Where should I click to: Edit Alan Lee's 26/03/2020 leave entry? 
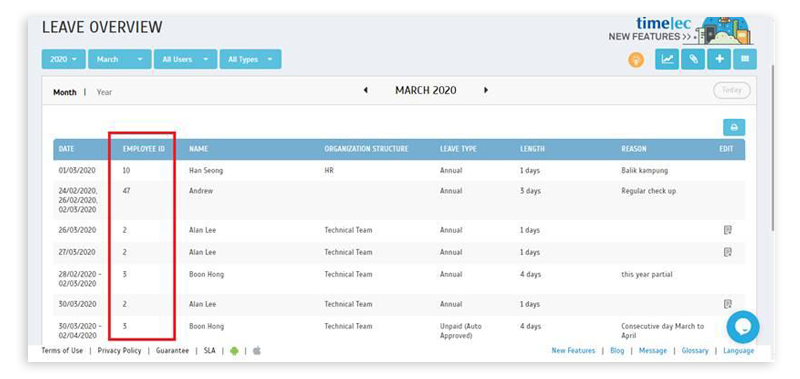pos(728,230)
